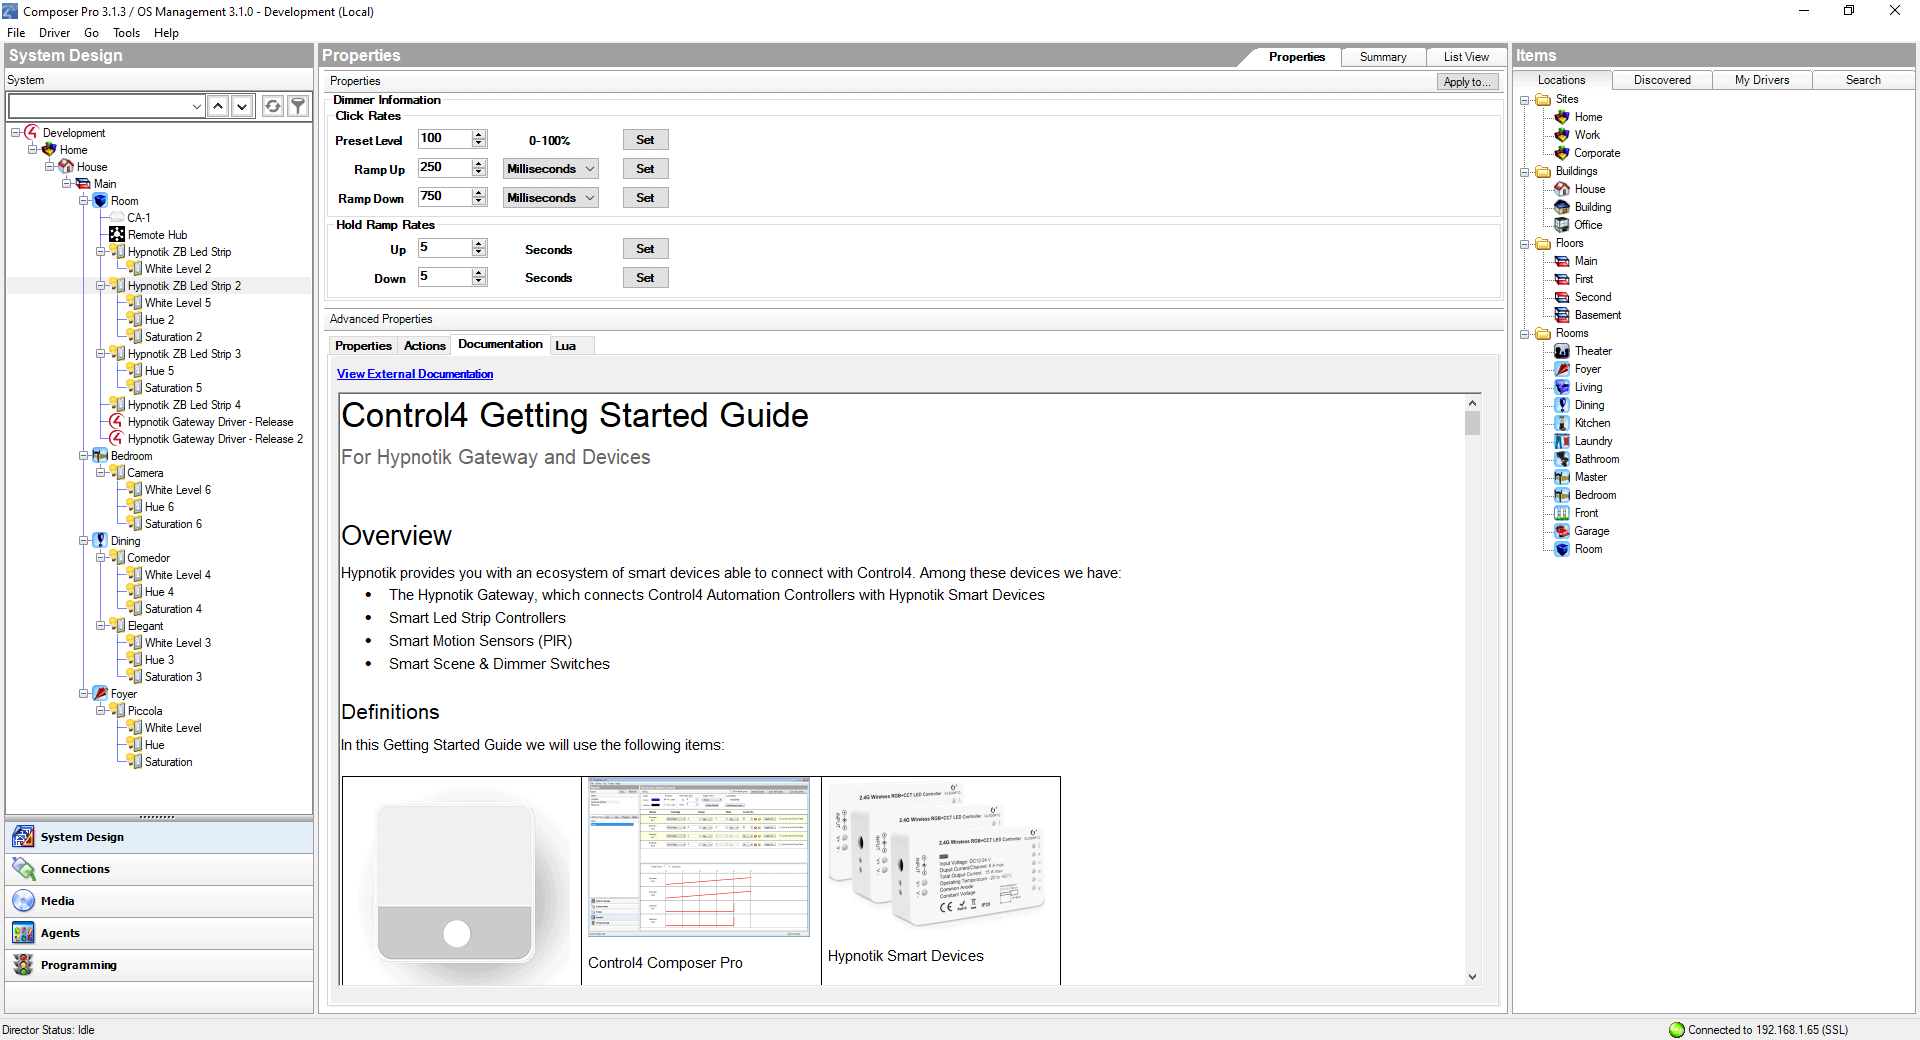Click Set button for Preset Level
1920x1040 pixels.
(645, 140)
